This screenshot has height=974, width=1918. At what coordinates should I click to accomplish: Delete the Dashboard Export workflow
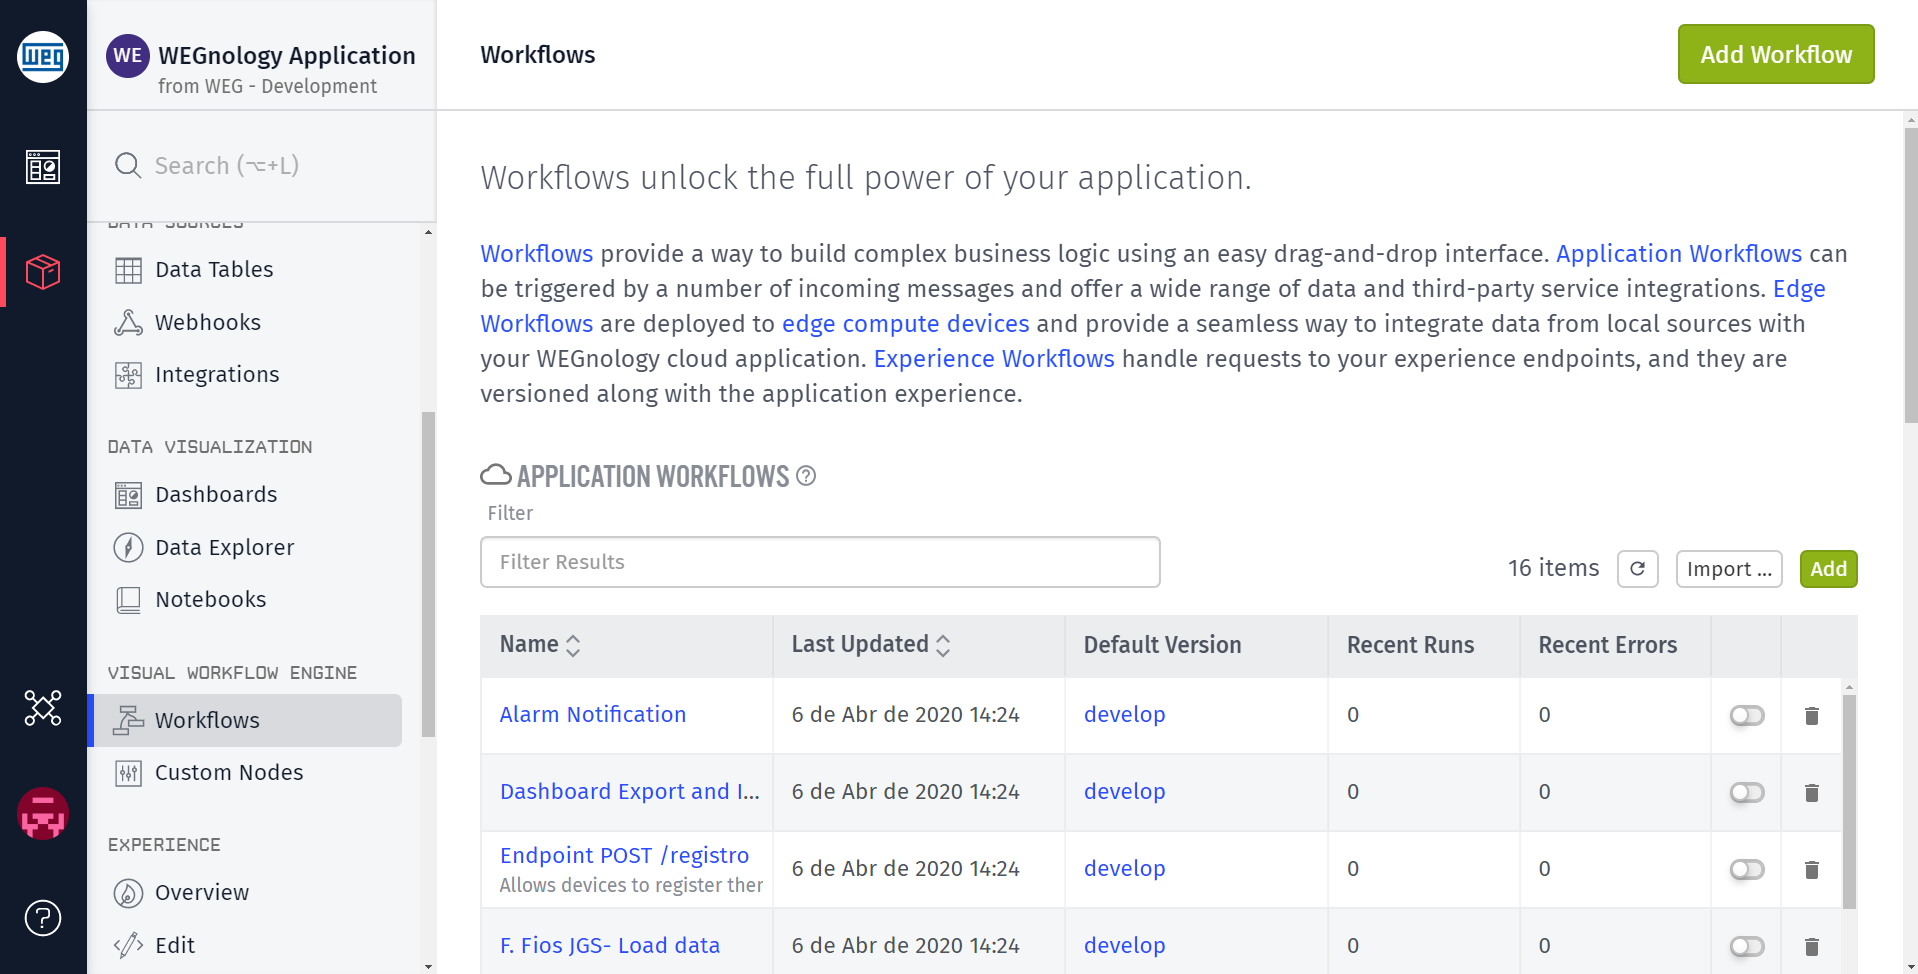click(1812, 793)
